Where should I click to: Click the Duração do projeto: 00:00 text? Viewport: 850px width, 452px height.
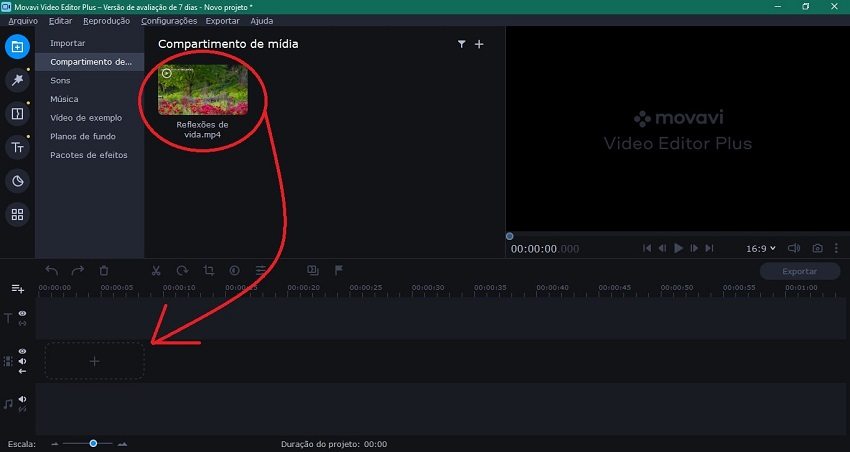pos(334,444)
